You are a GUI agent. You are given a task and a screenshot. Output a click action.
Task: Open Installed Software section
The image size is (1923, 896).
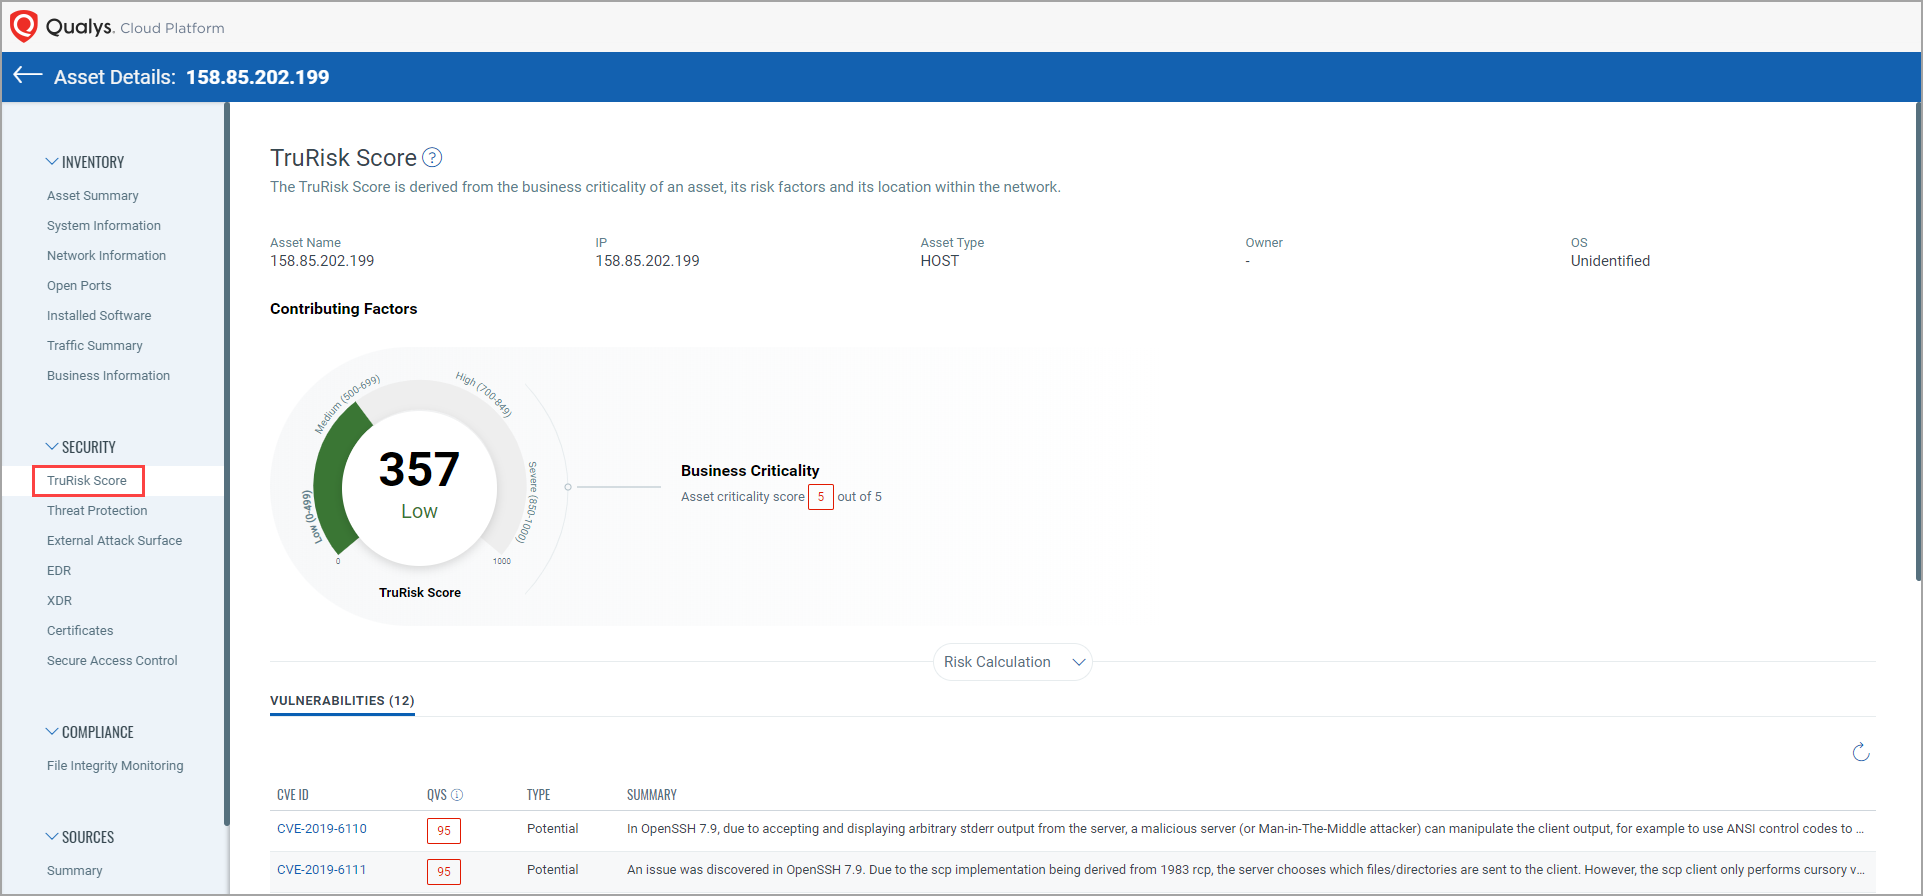click(99, 316)
